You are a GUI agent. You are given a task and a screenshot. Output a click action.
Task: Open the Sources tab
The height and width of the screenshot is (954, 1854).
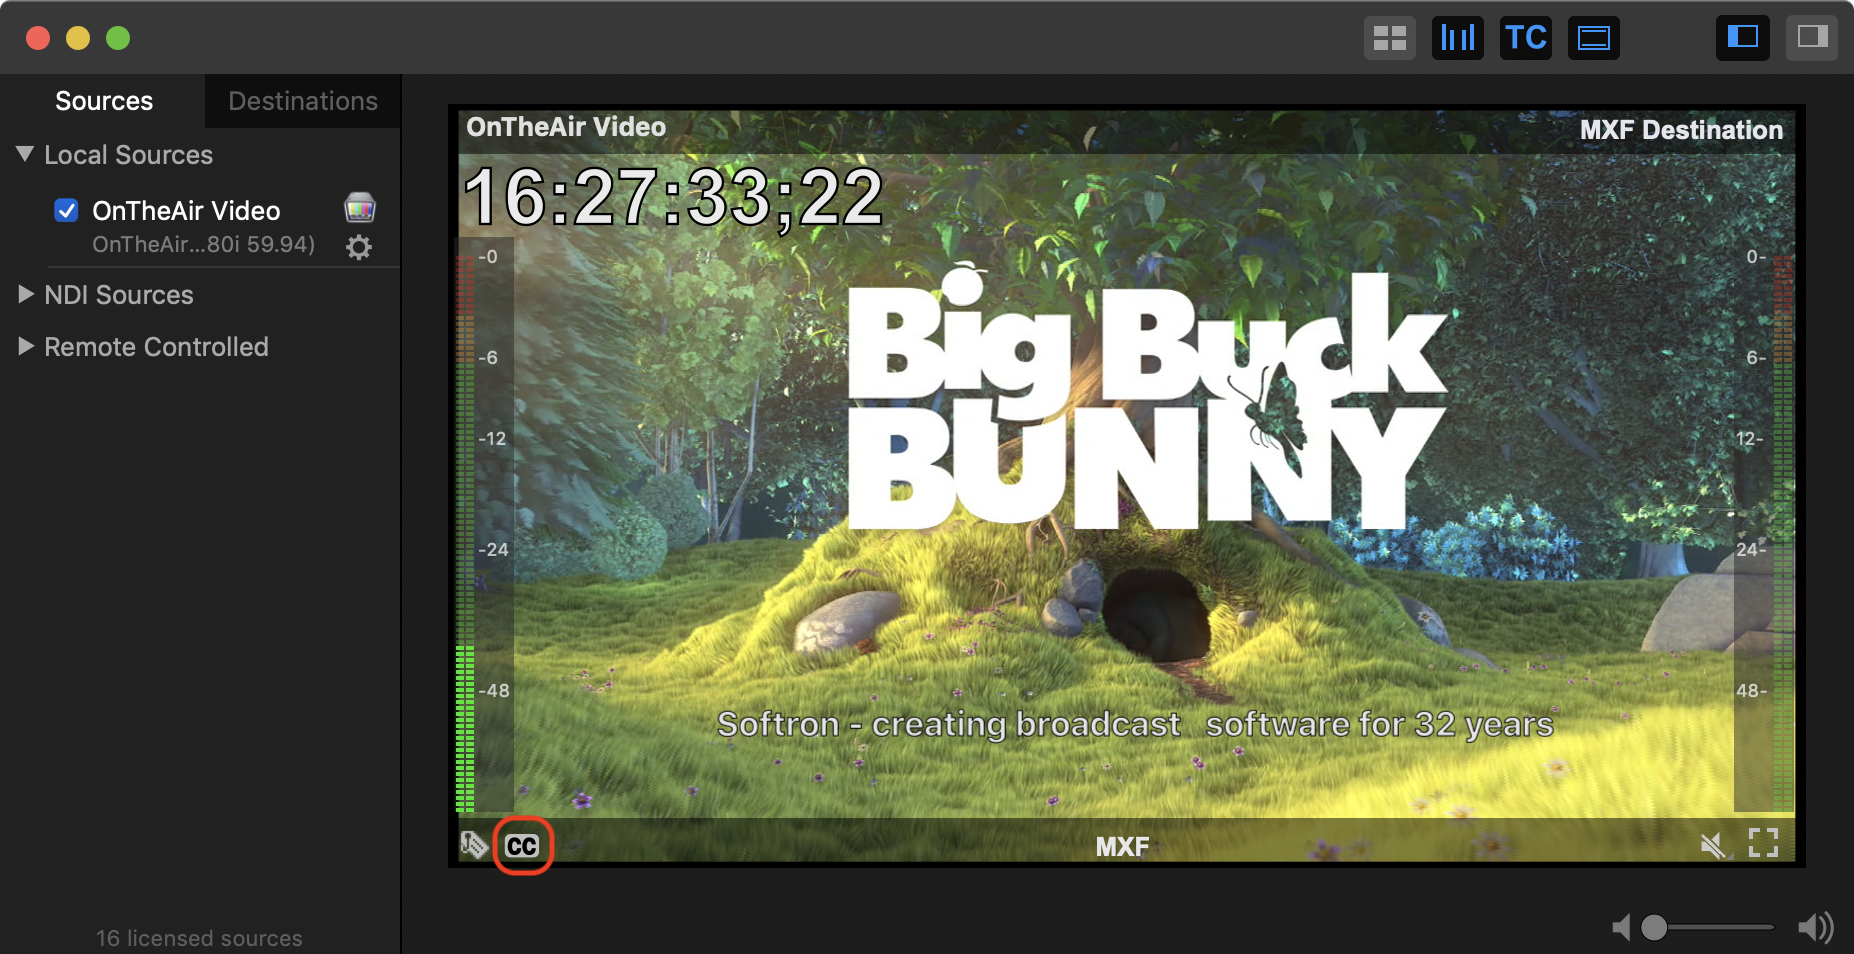[103, 101]
